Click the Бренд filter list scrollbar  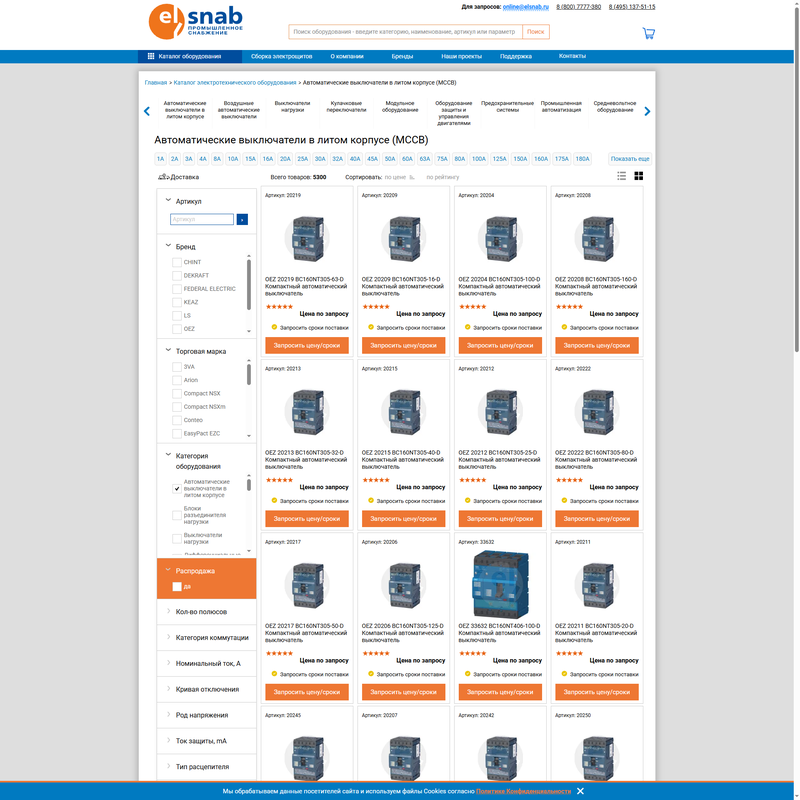pos(249,285)
